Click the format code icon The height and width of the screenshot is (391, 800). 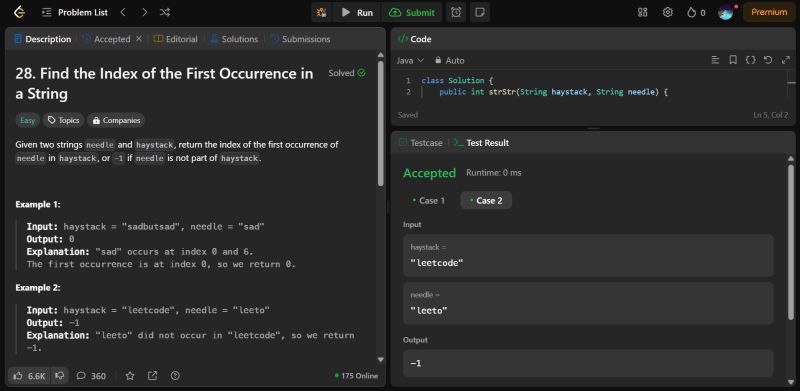click(715, 60)
